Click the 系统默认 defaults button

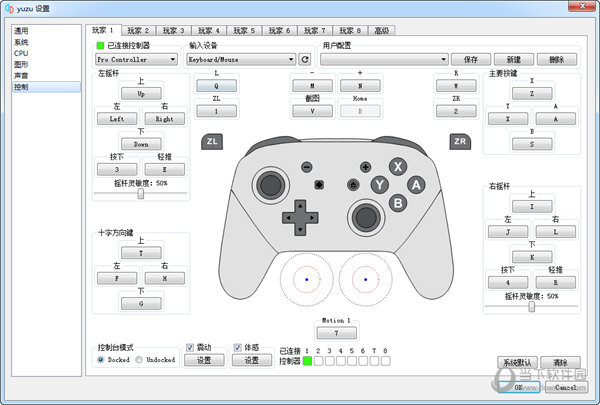tap(516, 362)
